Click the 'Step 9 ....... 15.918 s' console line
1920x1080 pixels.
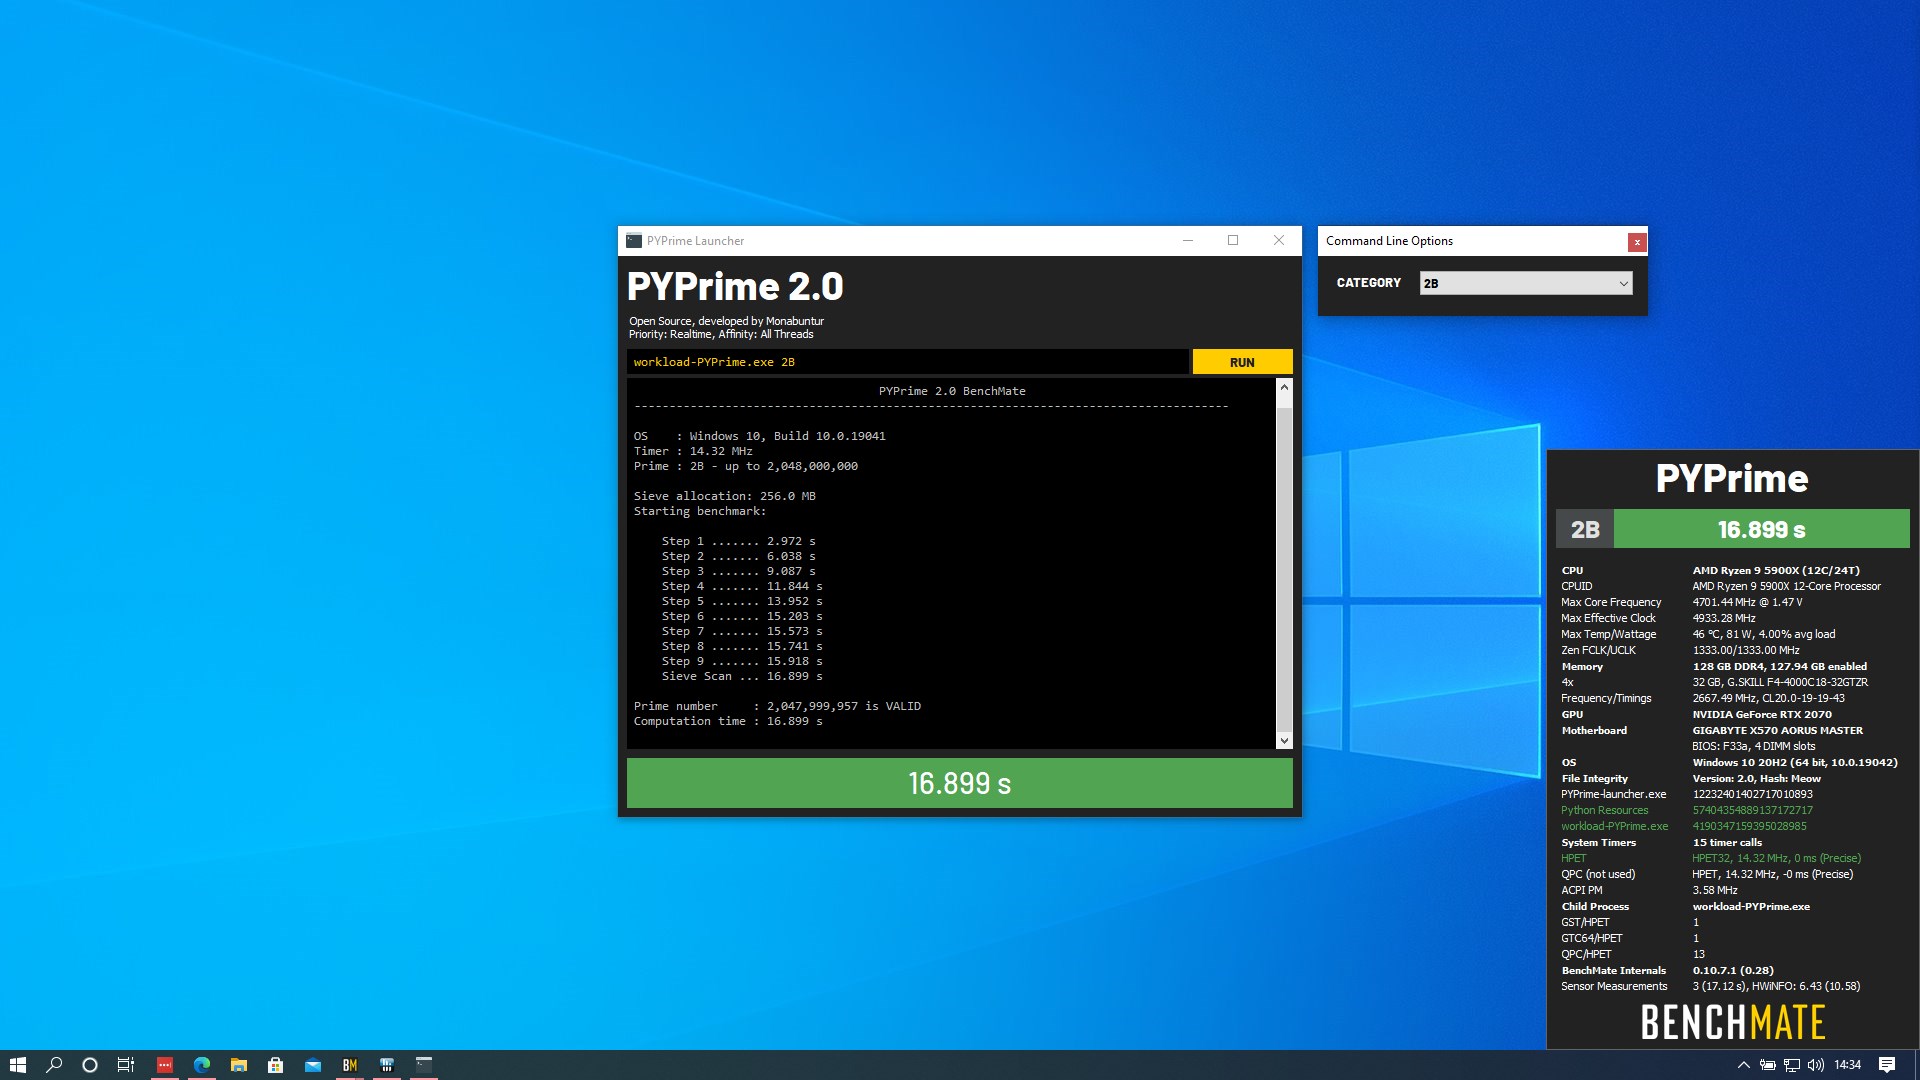(x=742, y=661)
